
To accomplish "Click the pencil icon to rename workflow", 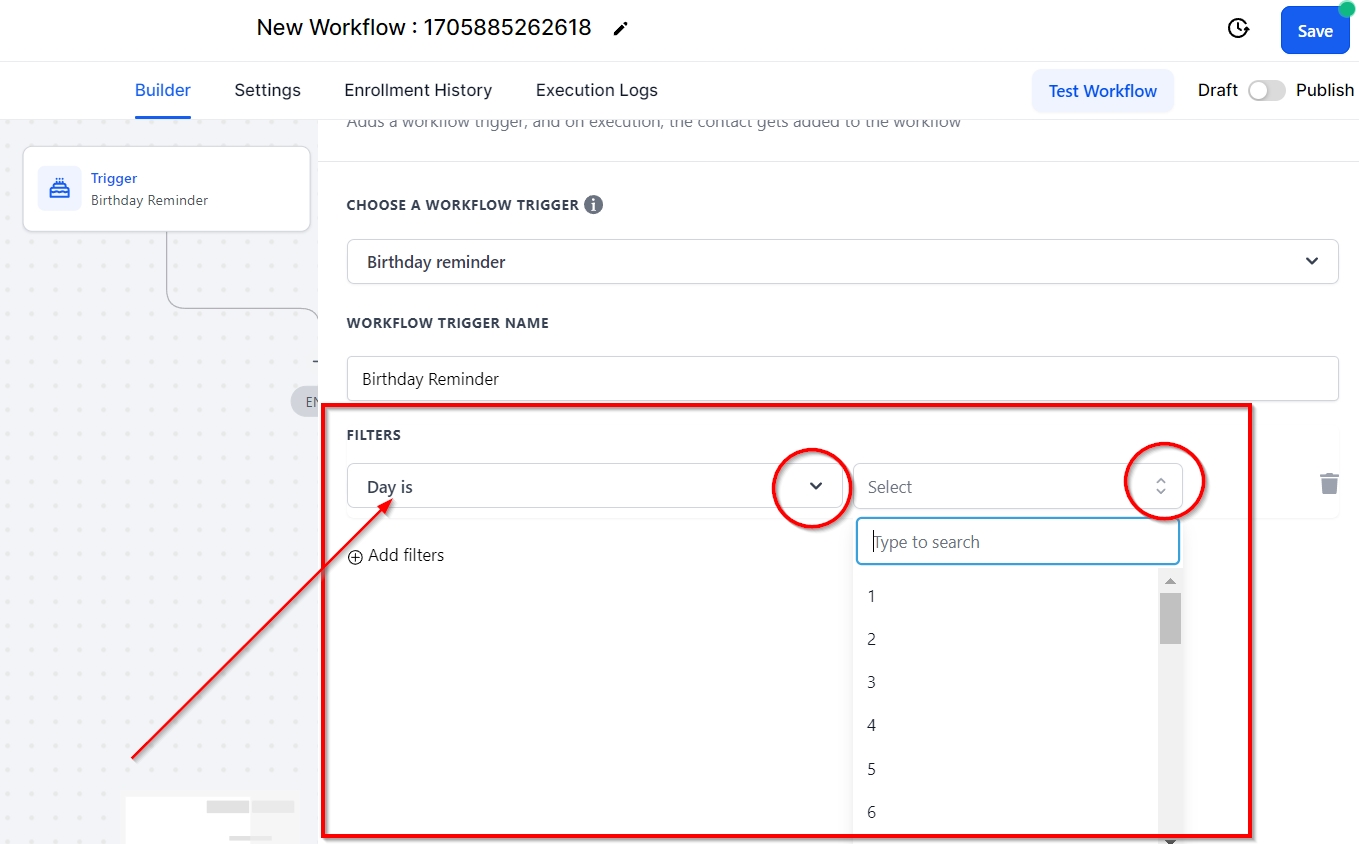I will 621,29.
